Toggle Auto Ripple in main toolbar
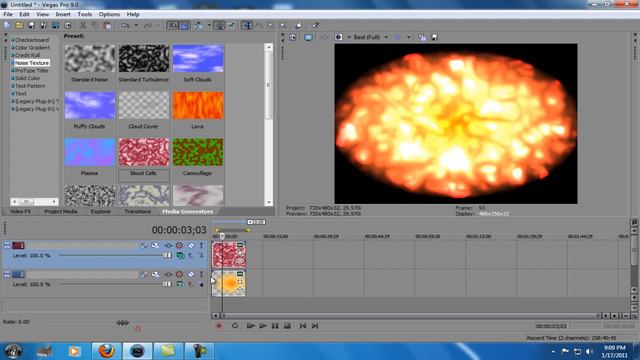Screen dimensions: 640x360 (199, 25)
